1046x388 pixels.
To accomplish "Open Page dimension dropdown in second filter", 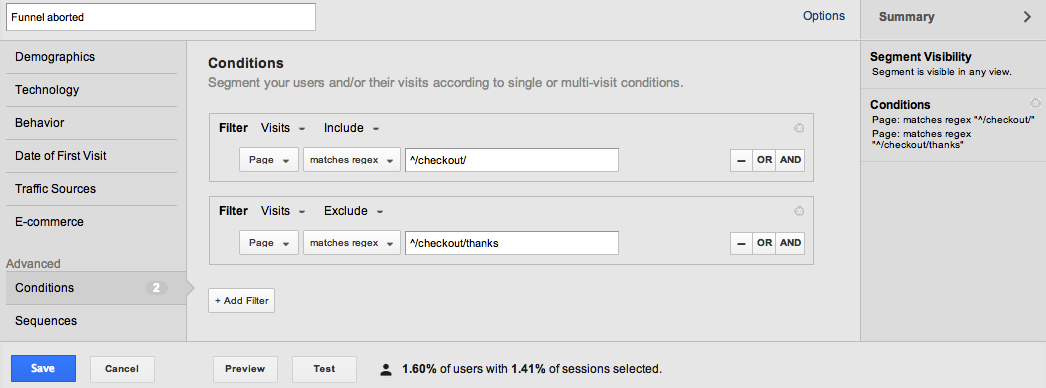I will (x=269, y=243).
